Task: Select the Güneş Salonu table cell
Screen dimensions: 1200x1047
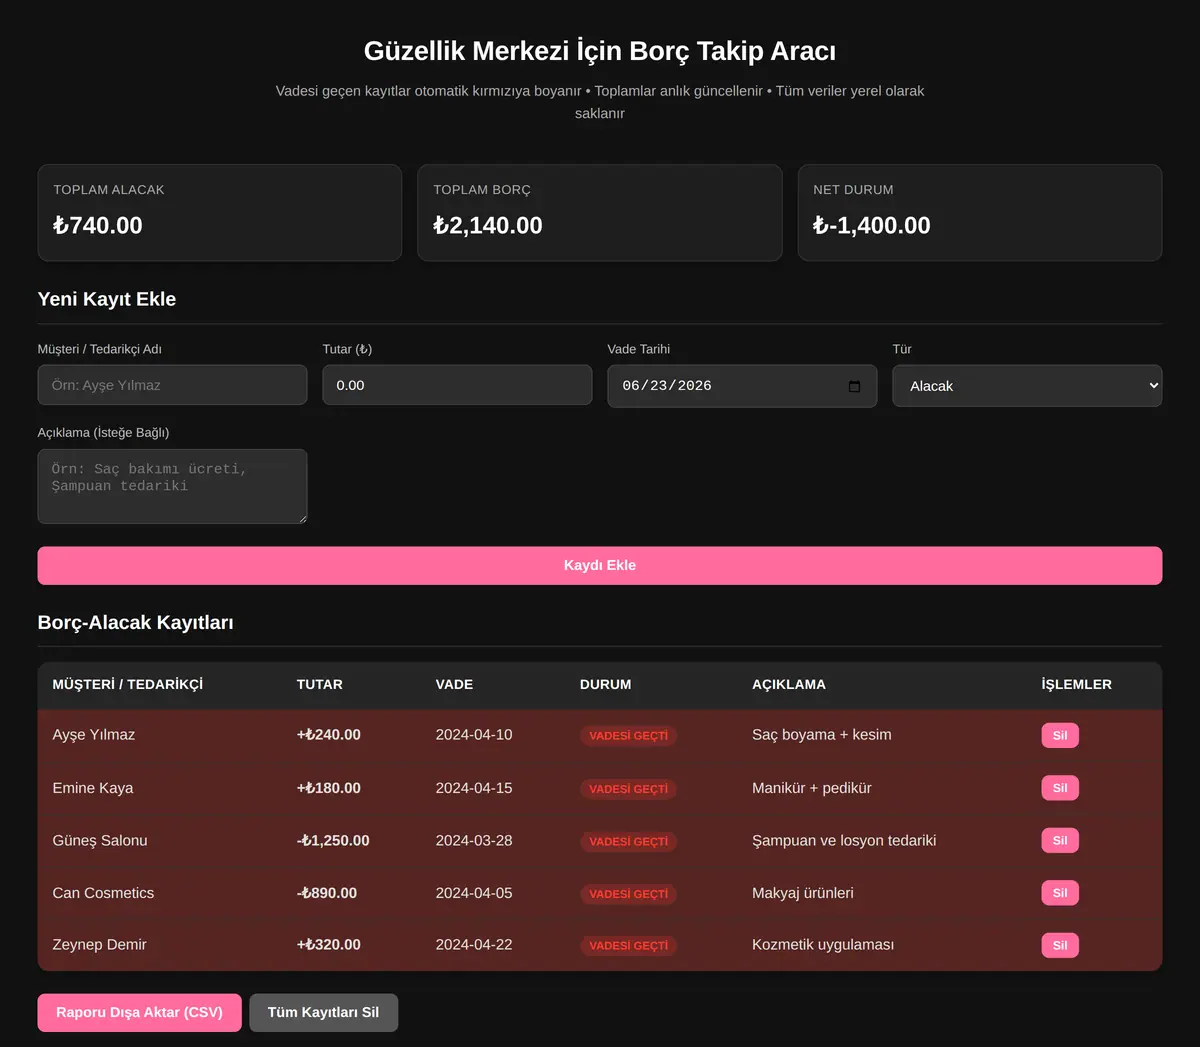Action: (100, 841)
